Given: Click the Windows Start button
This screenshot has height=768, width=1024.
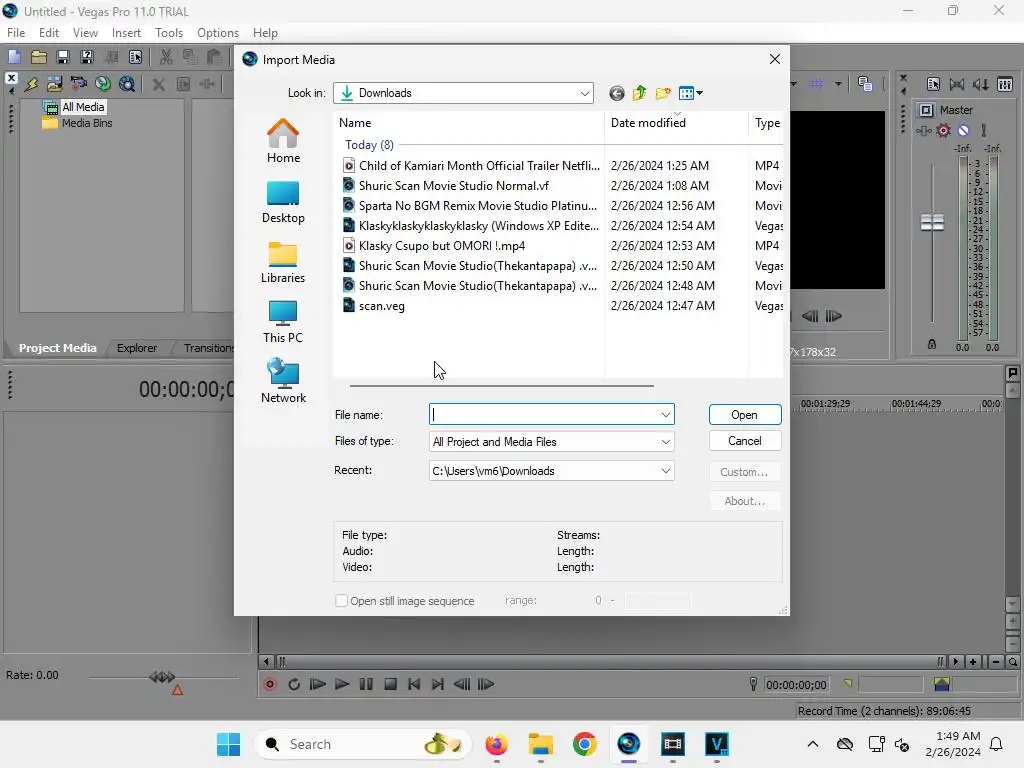Looking at the screenshot, I should 229,744.
